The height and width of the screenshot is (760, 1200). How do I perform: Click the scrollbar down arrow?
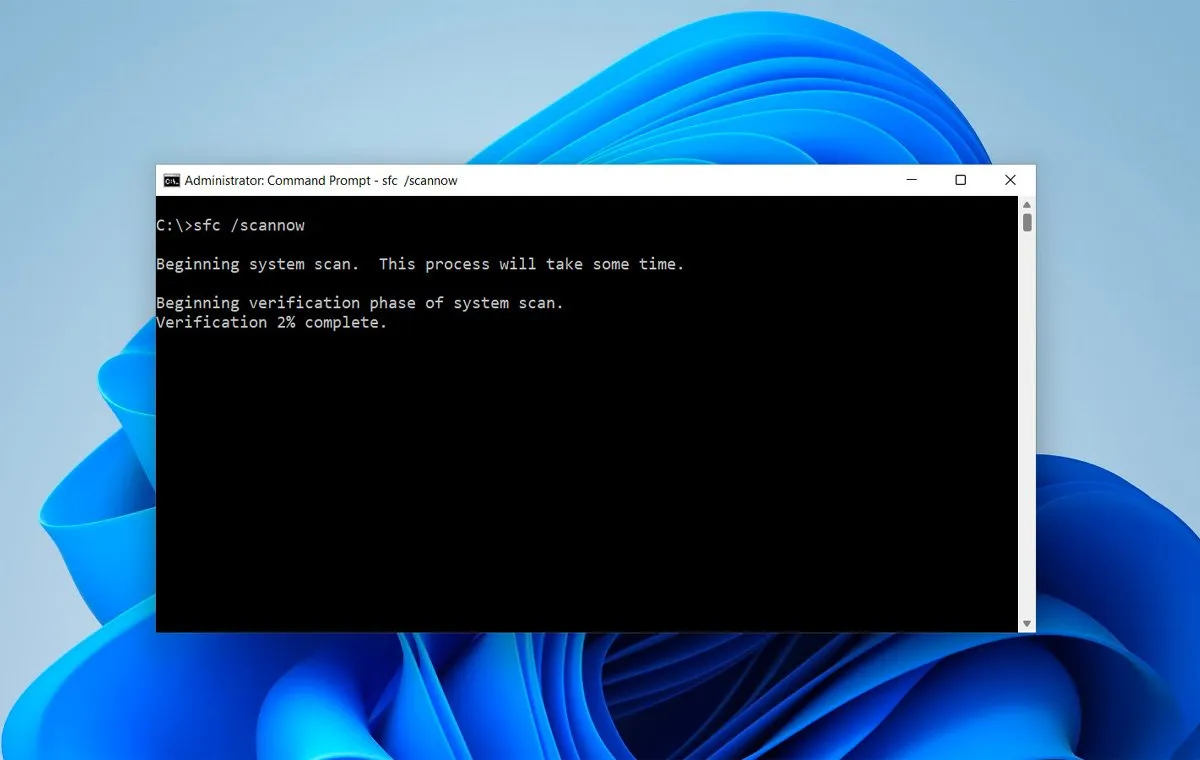coord(1027,624)
